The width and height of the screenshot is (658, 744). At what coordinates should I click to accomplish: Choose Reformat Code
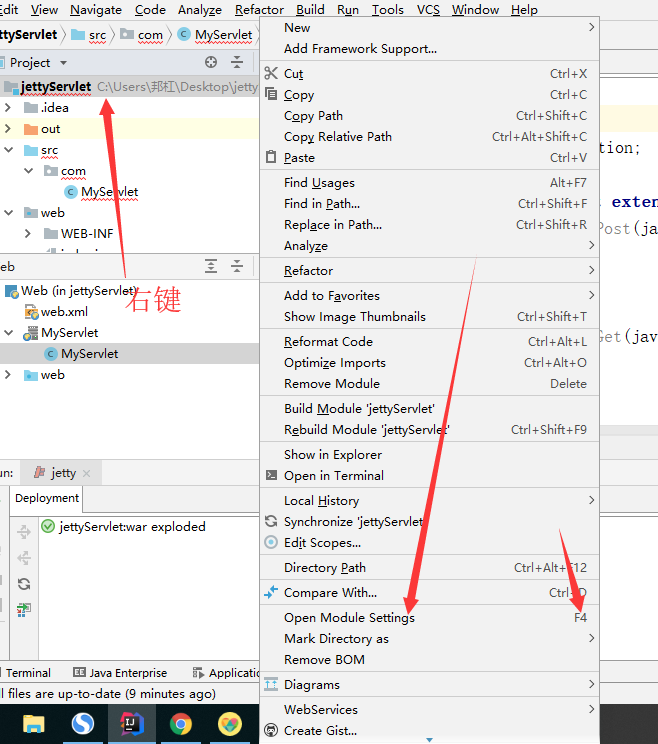[x=429, y=341]
